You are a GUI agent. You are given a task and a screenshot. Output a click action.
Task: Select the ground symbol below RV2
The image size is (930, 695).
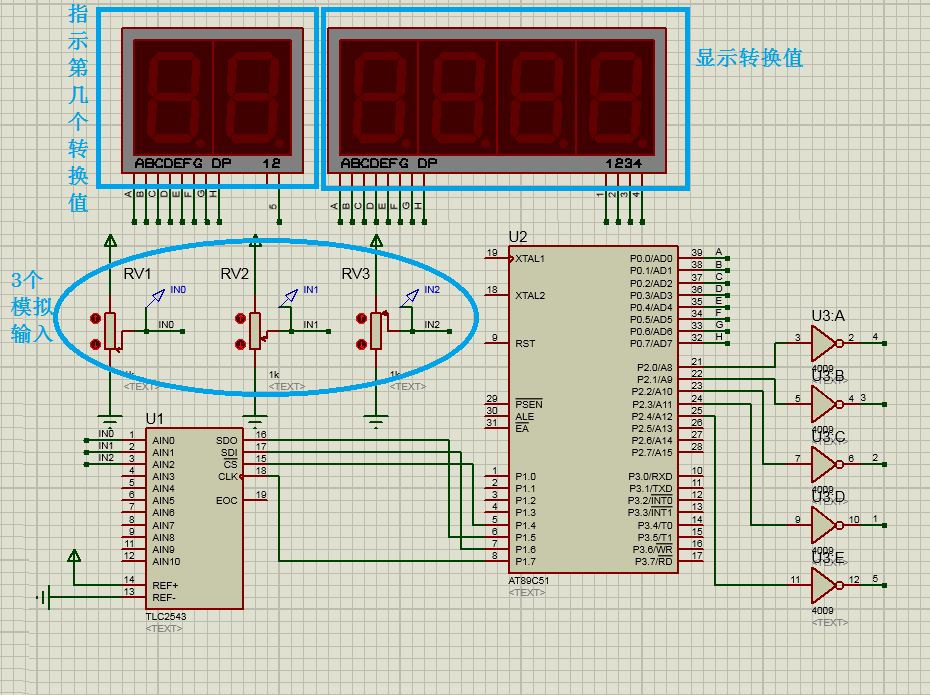[x=255, y=420]
